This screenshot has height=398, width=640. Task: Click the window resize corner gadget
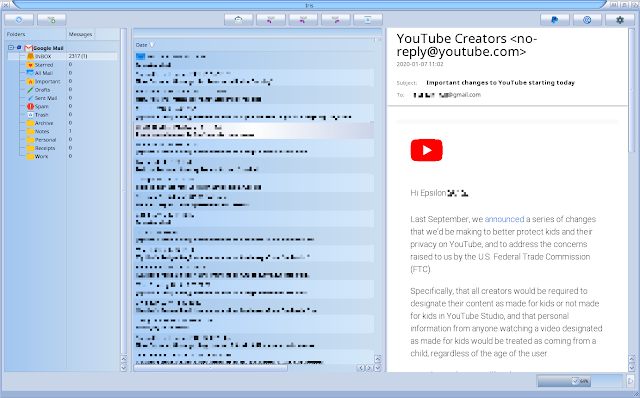tap(636, 394)
